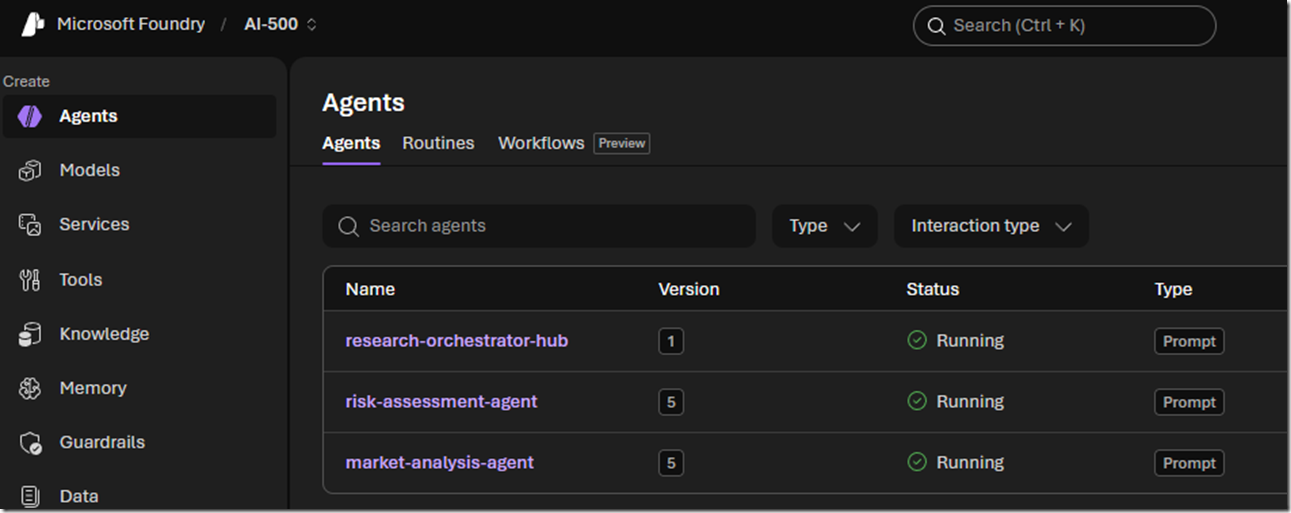Select the Memory icon in sidebar
This screenshot has height=513, width=1291.
(30, 388)
